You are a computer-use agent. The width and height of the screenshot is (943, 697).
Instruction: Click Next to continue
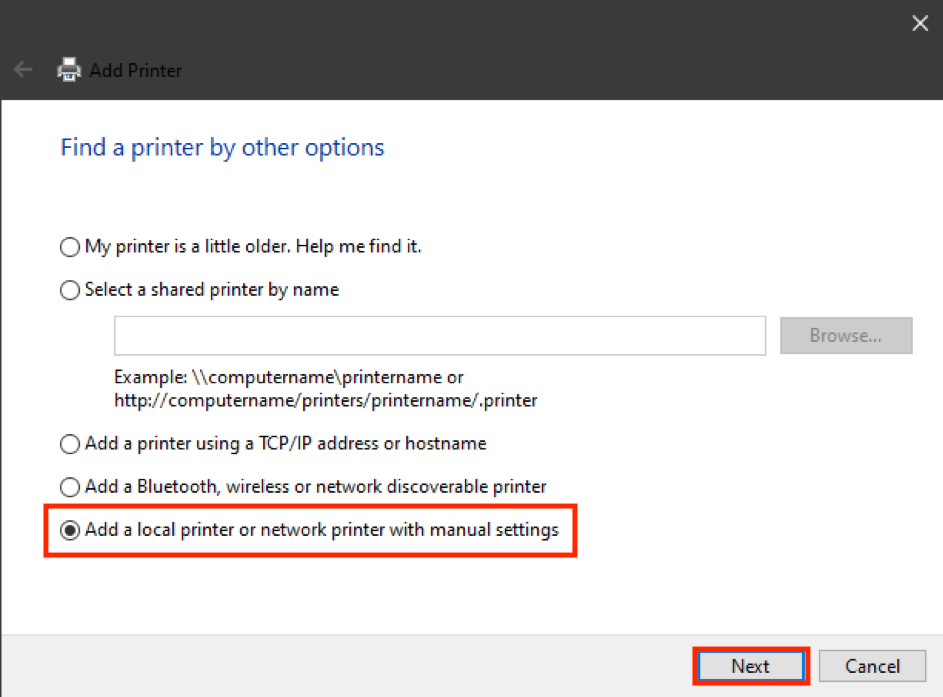pos(751,666)
